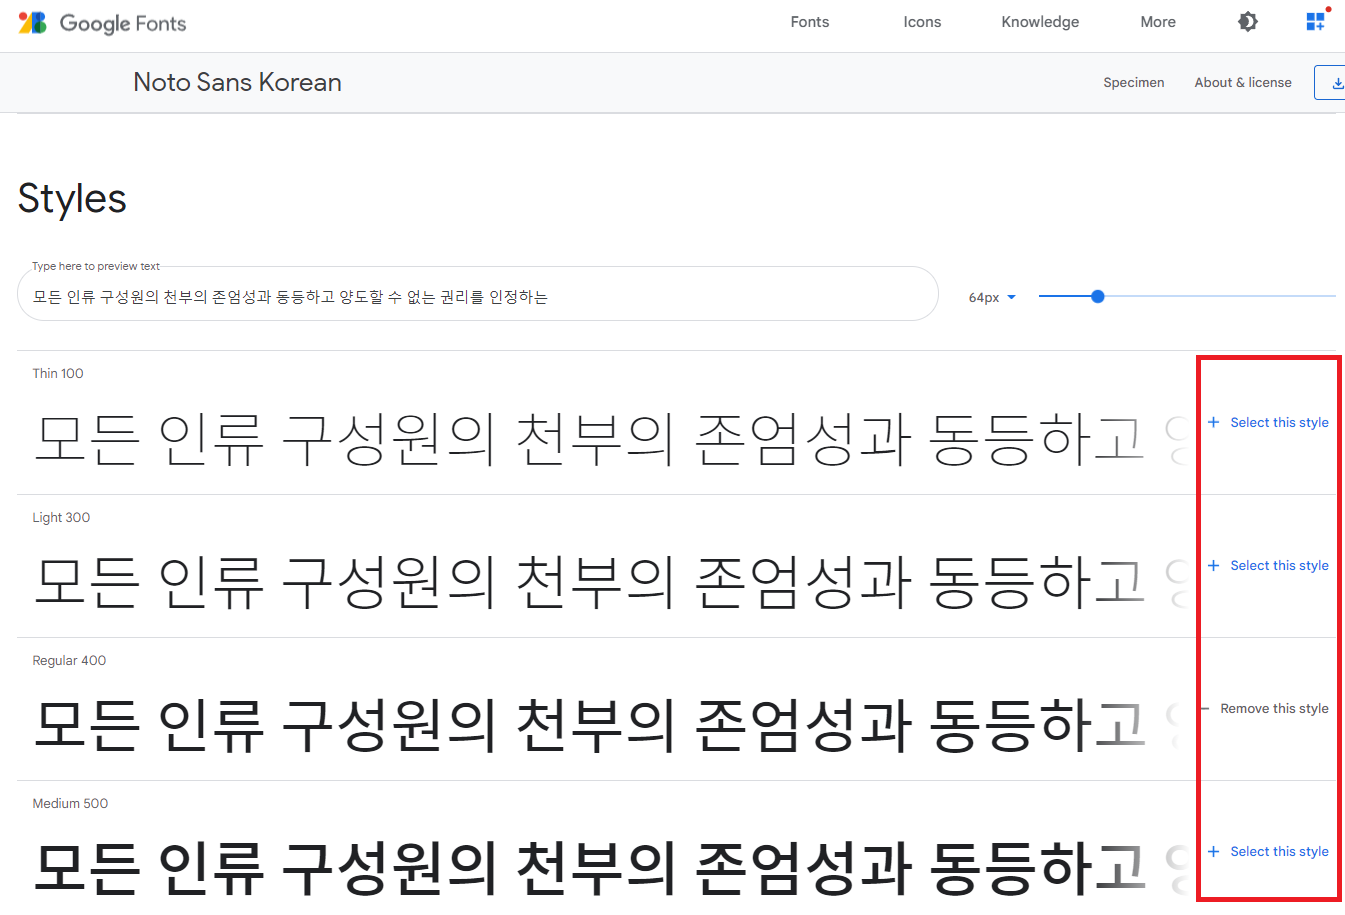Switch to About & license tab
The height and width of the screenshot is (915, 1345).
[x=1243, y=83]
